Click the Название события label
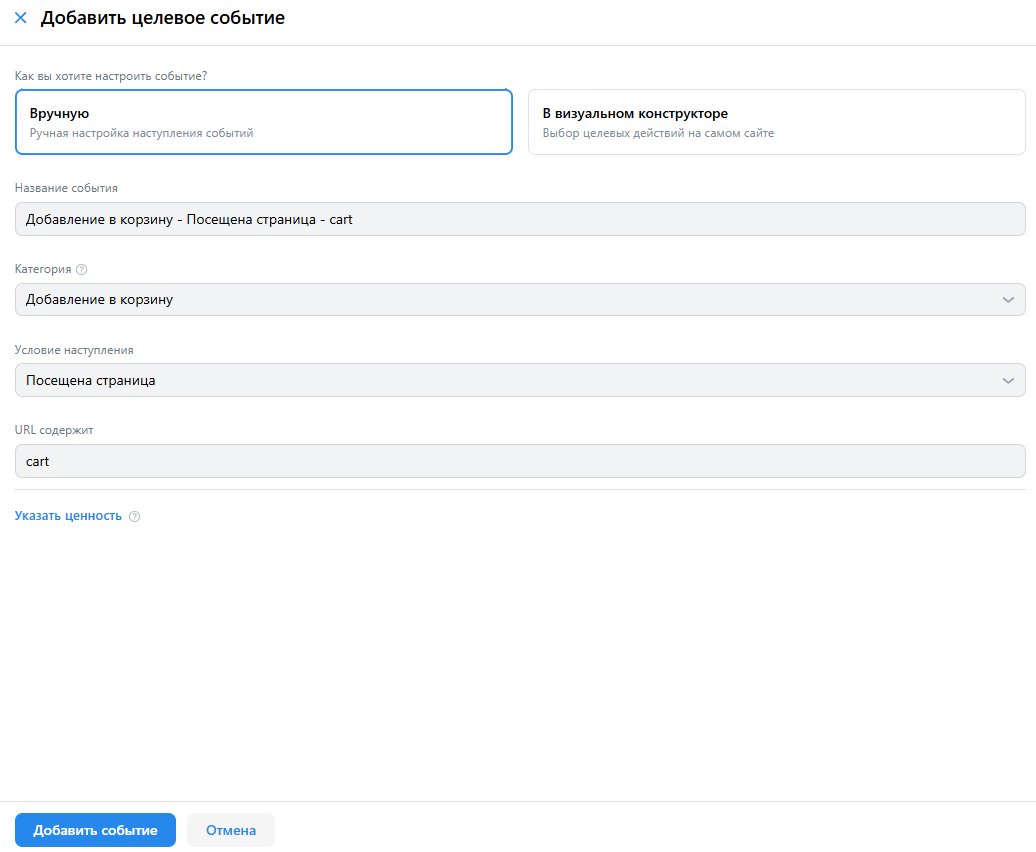The width and height of the screenshot is (1036, 852). (66, 188)
